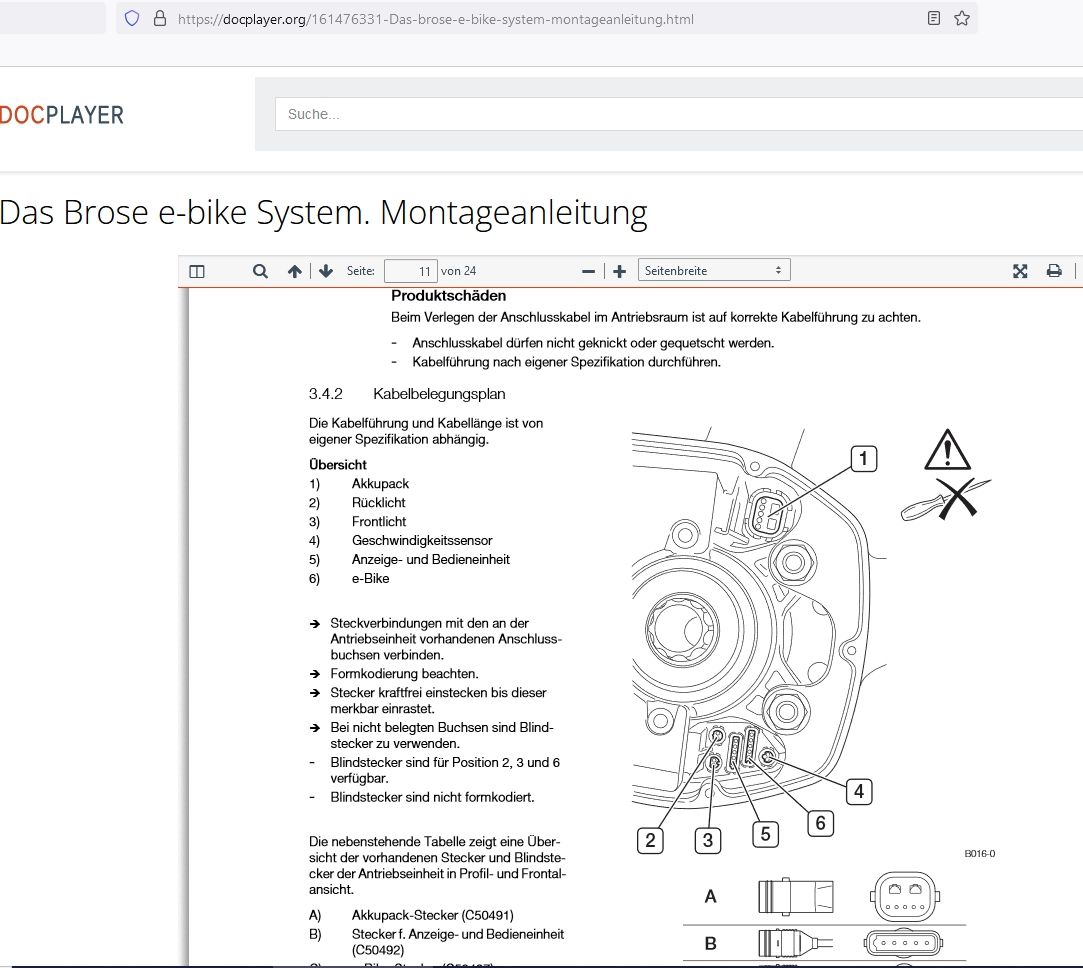Image resolution: width=1083 pixels, height=968 pixels.
Task: Click connector row label A in table
Action: 710,896
